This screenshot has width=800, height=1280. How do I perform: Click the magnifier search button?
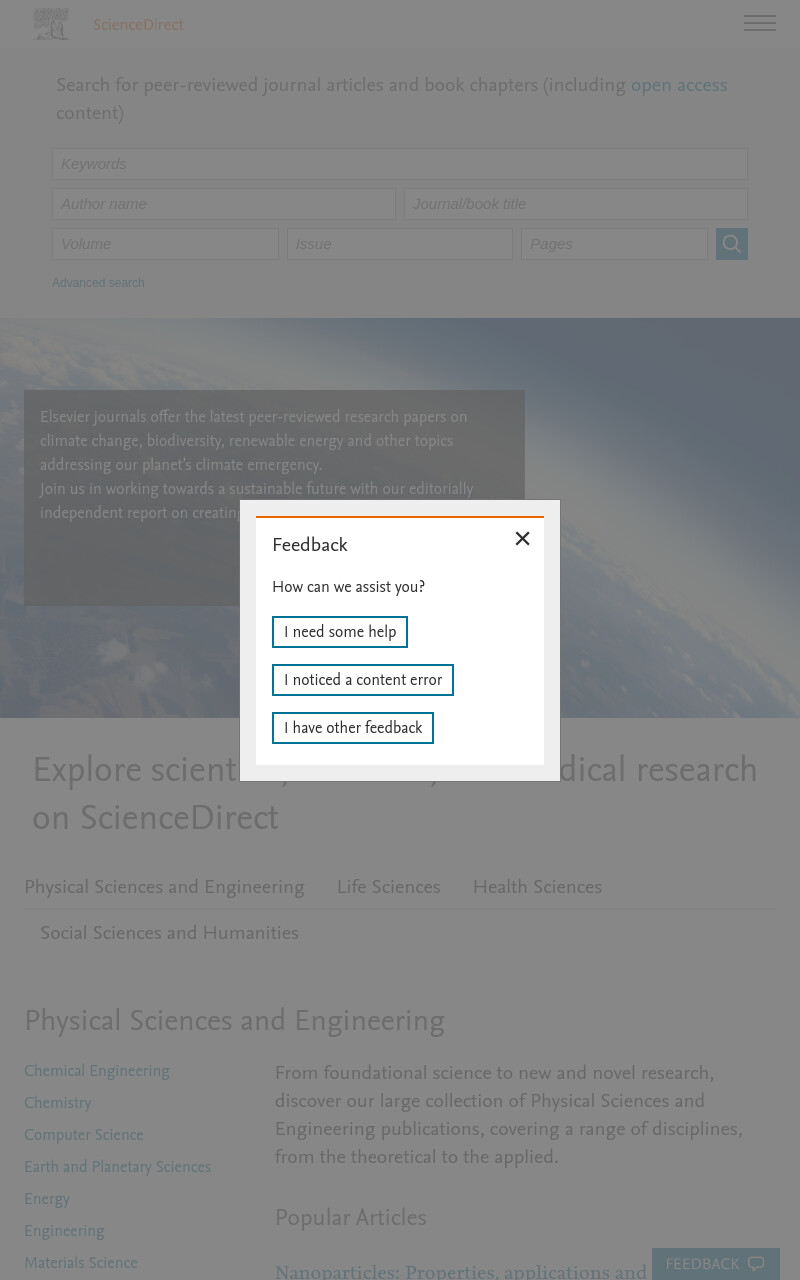[732, 244]
